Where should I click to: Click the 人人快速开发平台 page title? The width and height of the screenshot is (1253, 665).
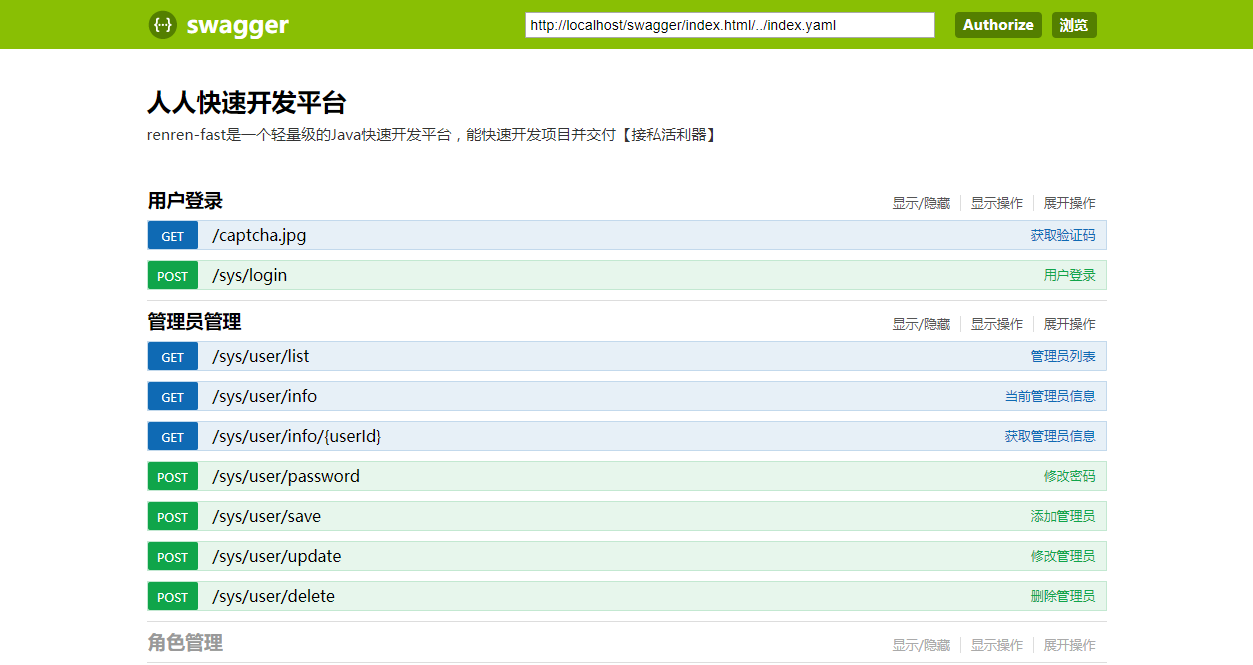pos(247,103)
